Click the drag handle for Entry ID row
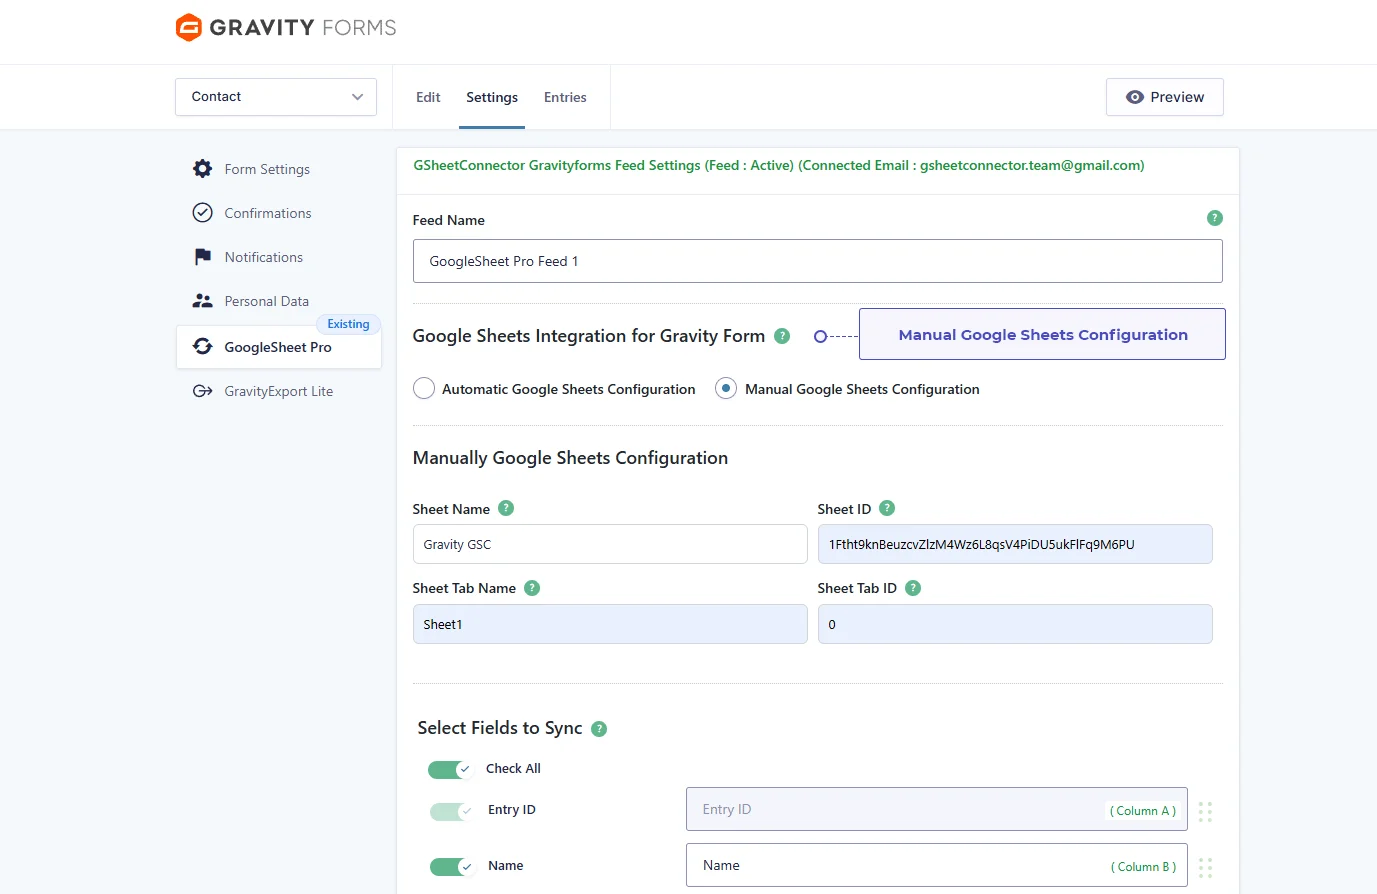1377x894 pixels. (1205, 811)
